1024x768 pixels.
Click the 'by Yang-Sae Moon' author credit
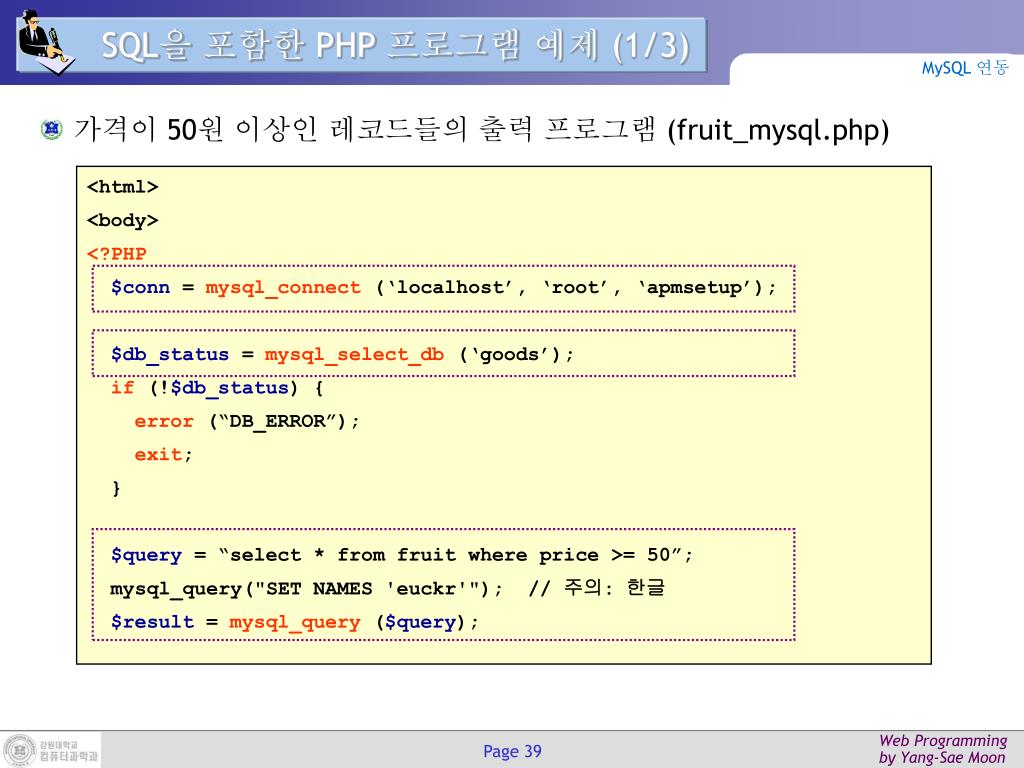coord(942,758)
